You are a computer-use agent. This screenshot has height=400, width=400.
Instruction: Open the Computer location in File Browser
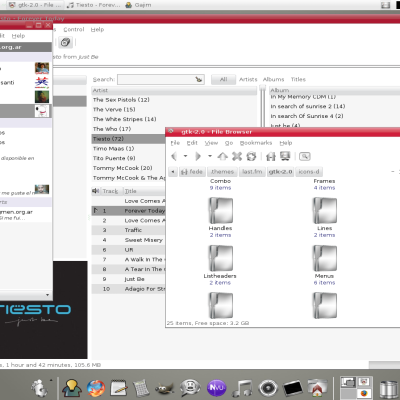click(x=285, y=156)
